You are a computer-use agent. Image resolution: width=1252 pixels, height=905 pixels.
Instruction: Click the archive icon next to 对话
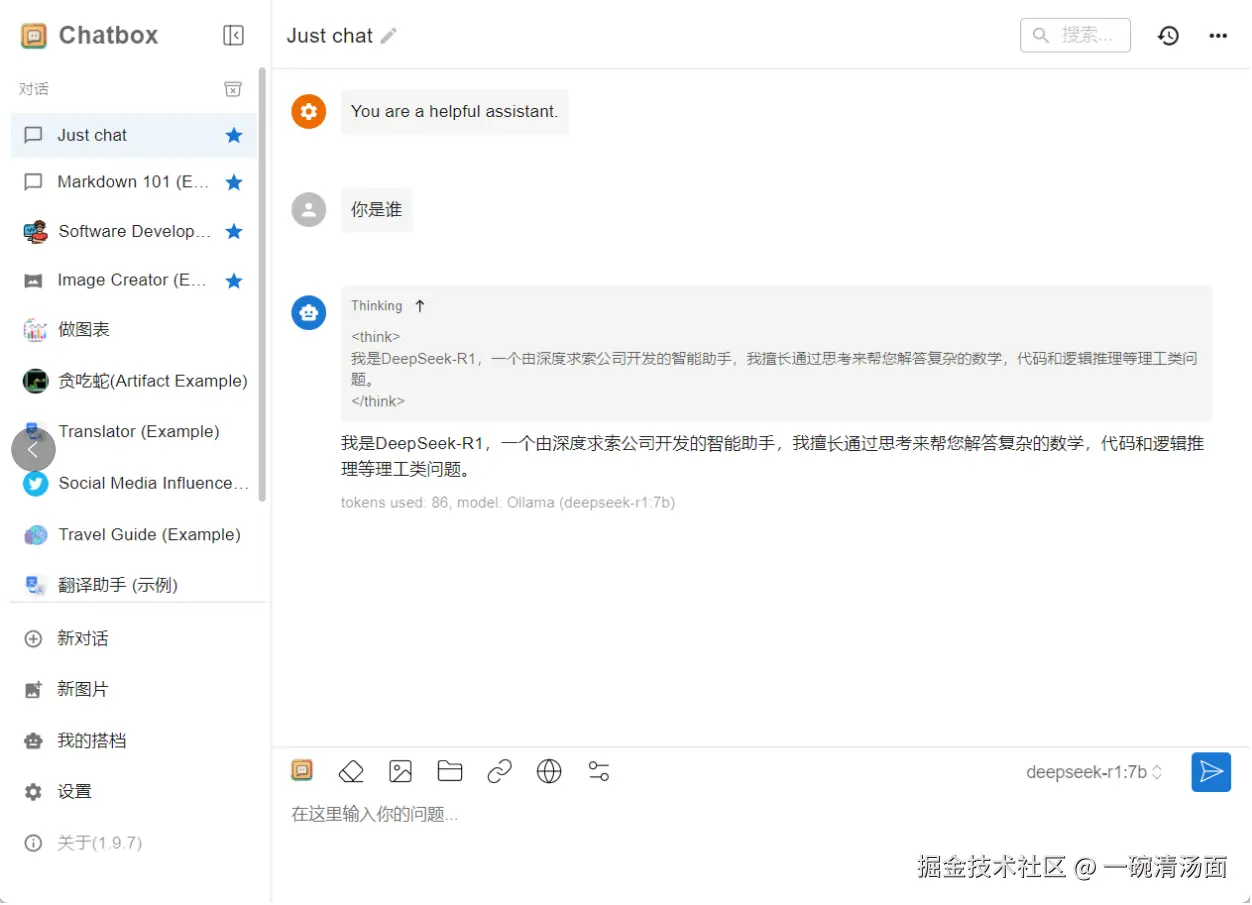[x=233, y=89]
